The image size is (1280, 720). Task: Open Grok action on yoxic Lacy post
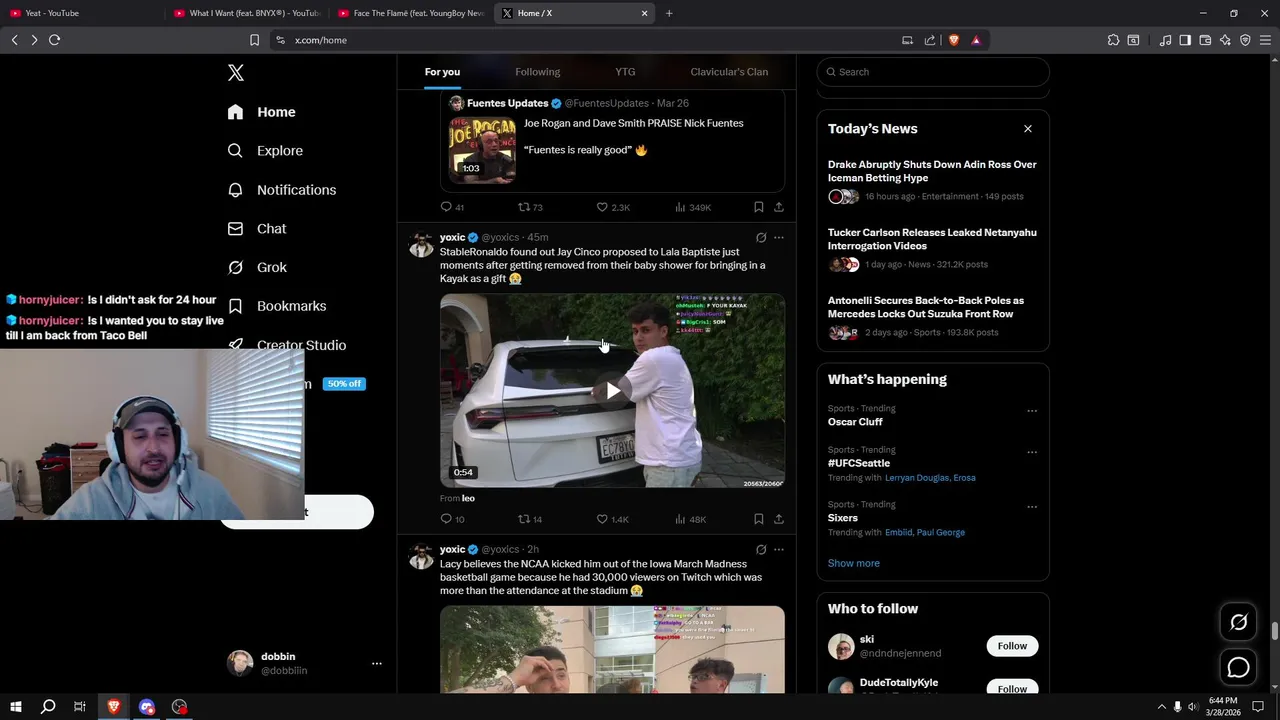(761, 550)
